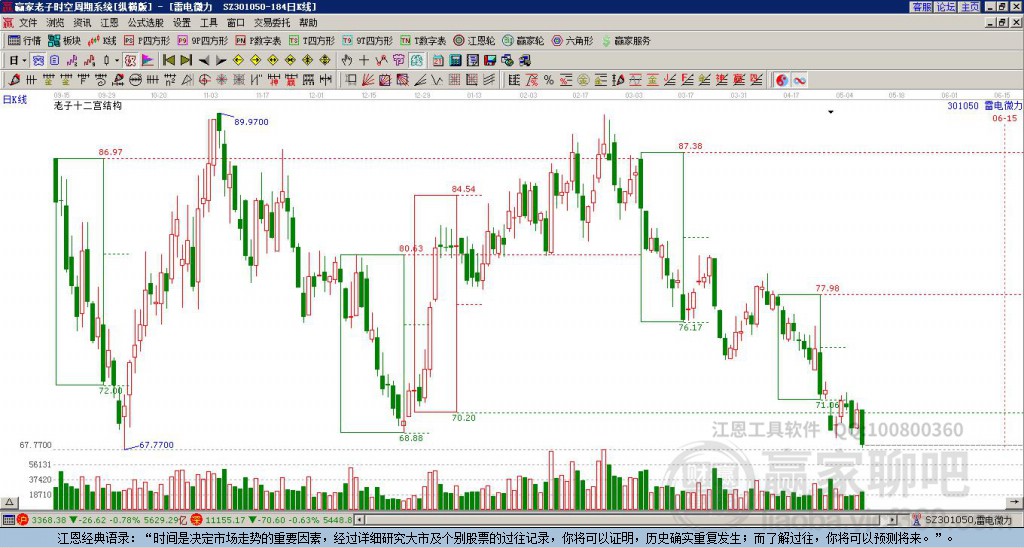Viewport: 1024px width, 548px height.
Task: Open the 板块 sector view
Action: tap(64, 40)
